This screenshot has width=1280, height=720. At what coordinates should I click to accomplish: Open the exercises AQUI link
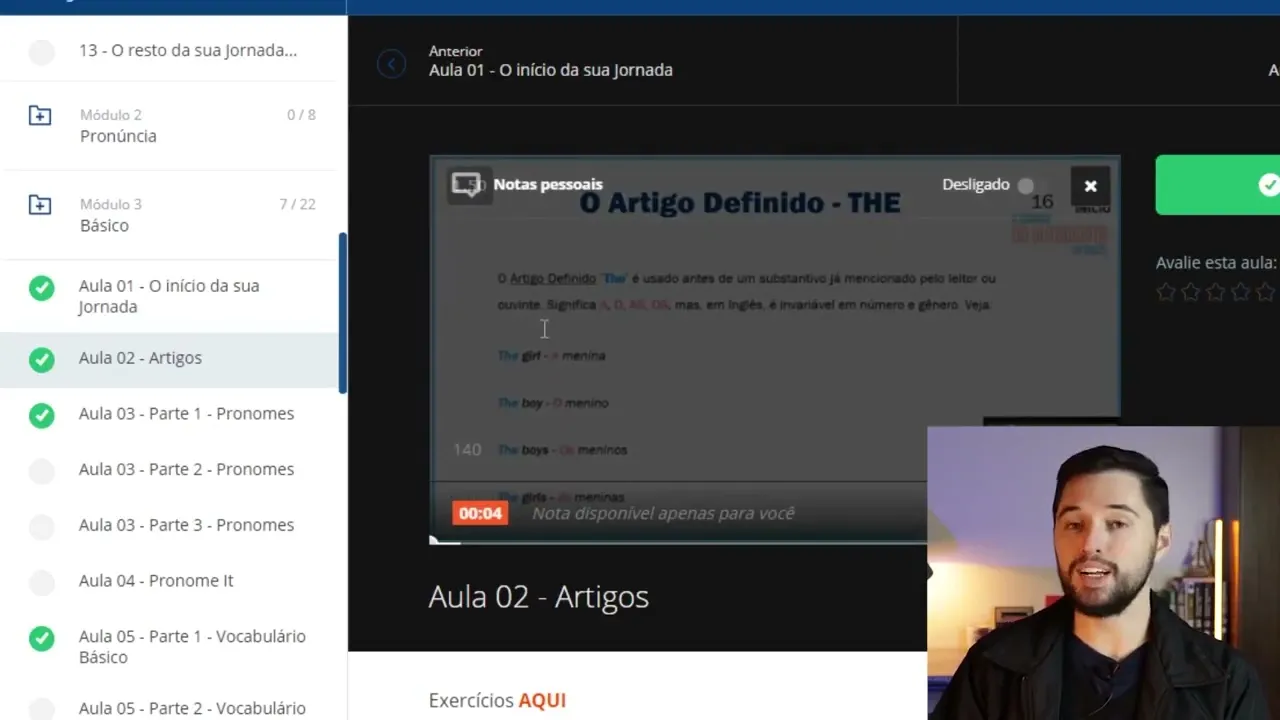542,700
